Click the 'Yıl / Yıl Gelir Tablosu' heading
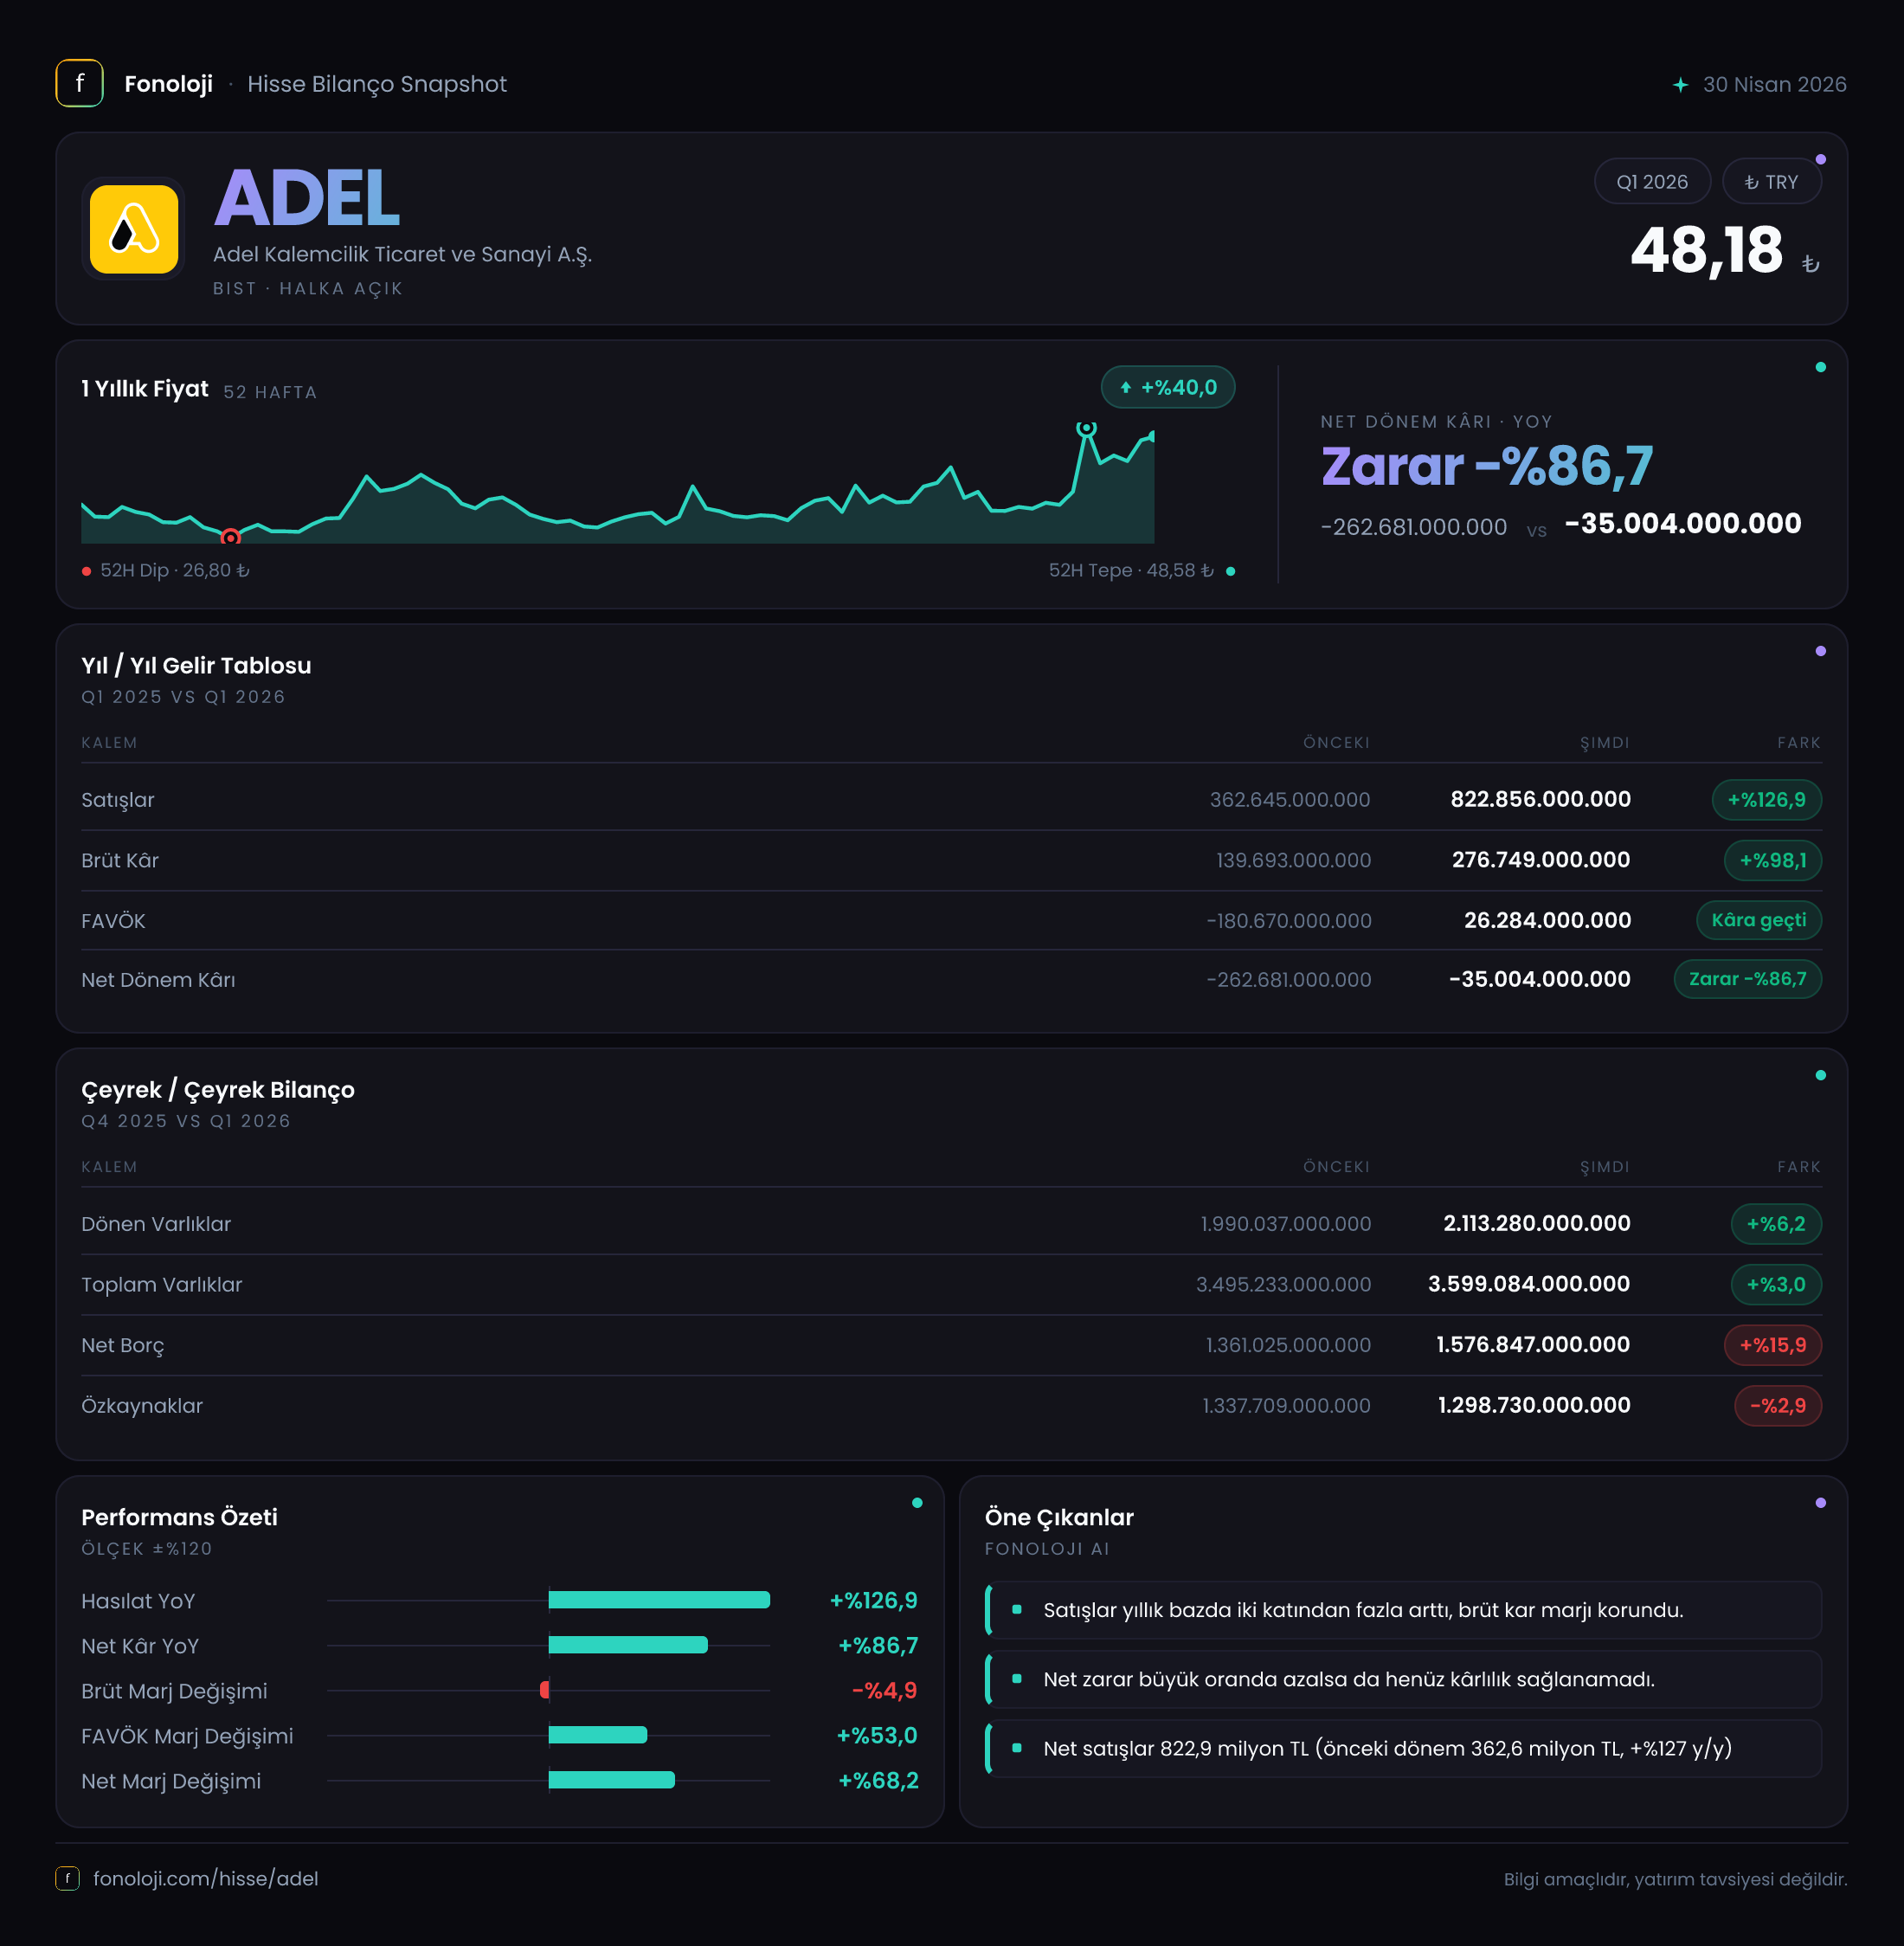The width and height of the screenshot is (1904, 1946). tap(196, 666)
